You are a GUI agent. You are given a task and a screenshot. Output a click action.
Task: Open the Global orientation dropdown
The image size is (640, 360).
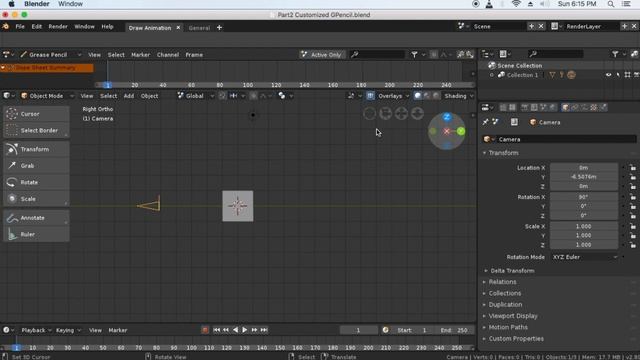196,96
